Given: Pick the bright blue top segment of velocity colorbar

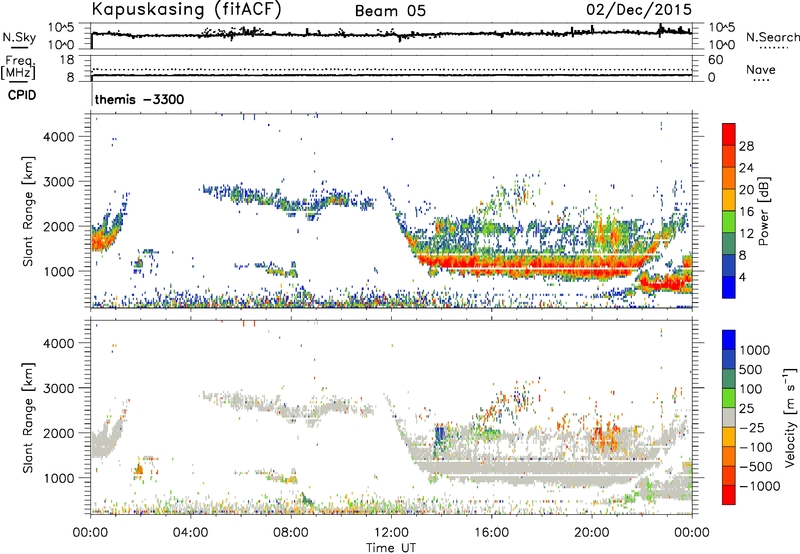Looking at the screenshot, I should 729,340.
